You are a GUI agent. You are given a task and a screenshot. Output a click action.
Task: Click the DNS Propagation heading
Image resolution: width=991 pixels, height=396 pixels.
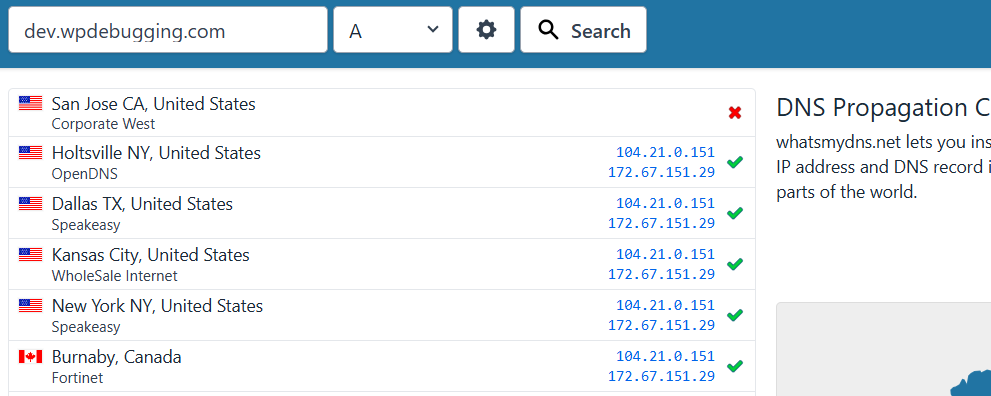pyautogui.click(x=883, y=109)
